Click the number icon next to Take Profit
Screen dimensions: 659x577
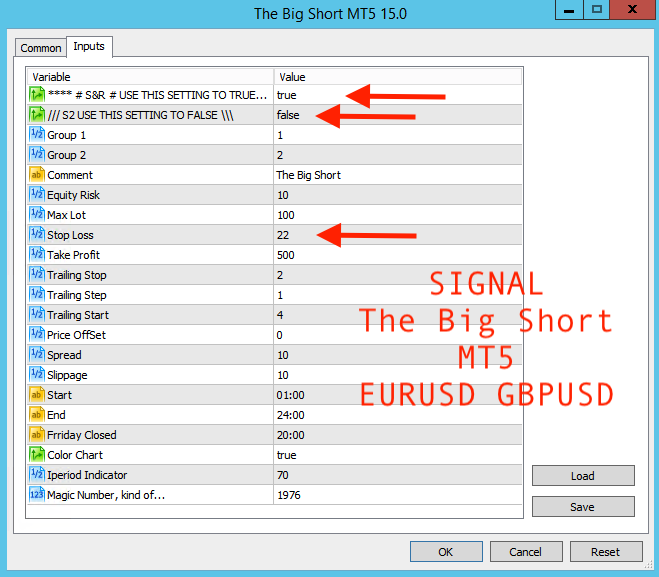[37, 254]
